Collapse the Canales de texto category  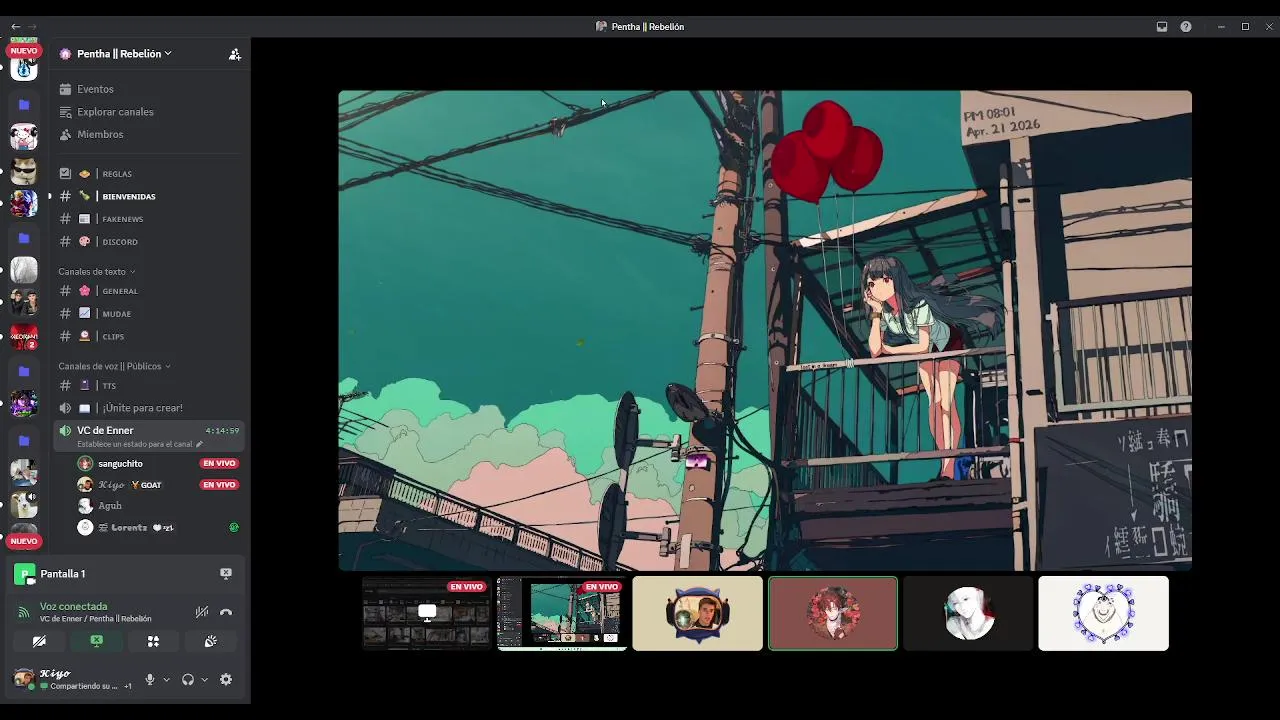click(96, 271)
